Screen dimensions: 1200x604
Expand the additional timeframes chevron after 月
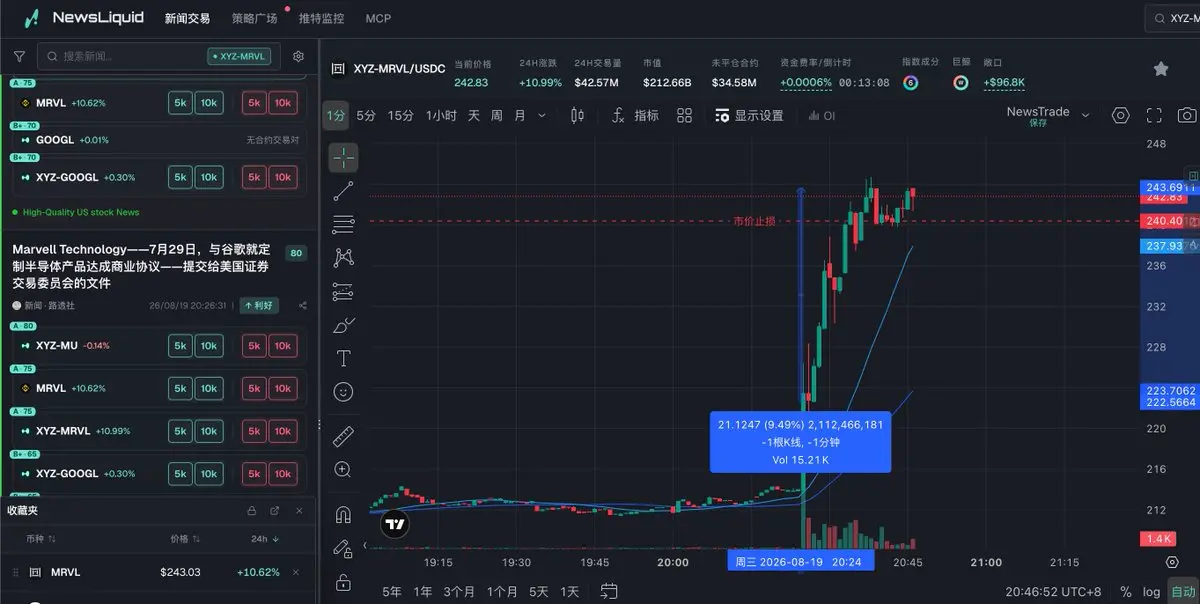pyautogui.click(x=542, y=116)
